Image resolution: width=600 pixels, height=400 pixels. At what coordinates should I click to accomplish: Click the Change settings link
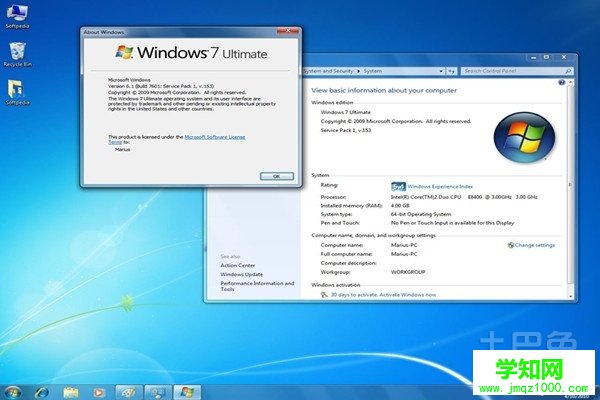click(535, 245)
